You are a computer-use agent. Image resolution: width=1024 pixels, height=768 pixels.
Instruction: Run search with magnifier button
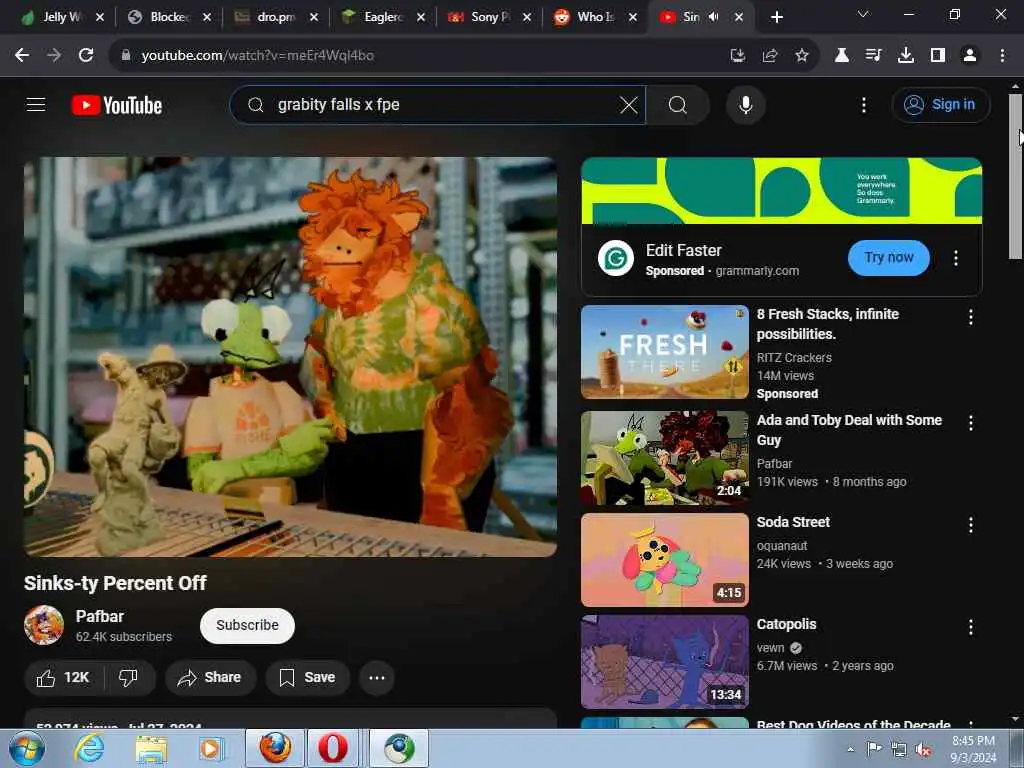[678, 104]
